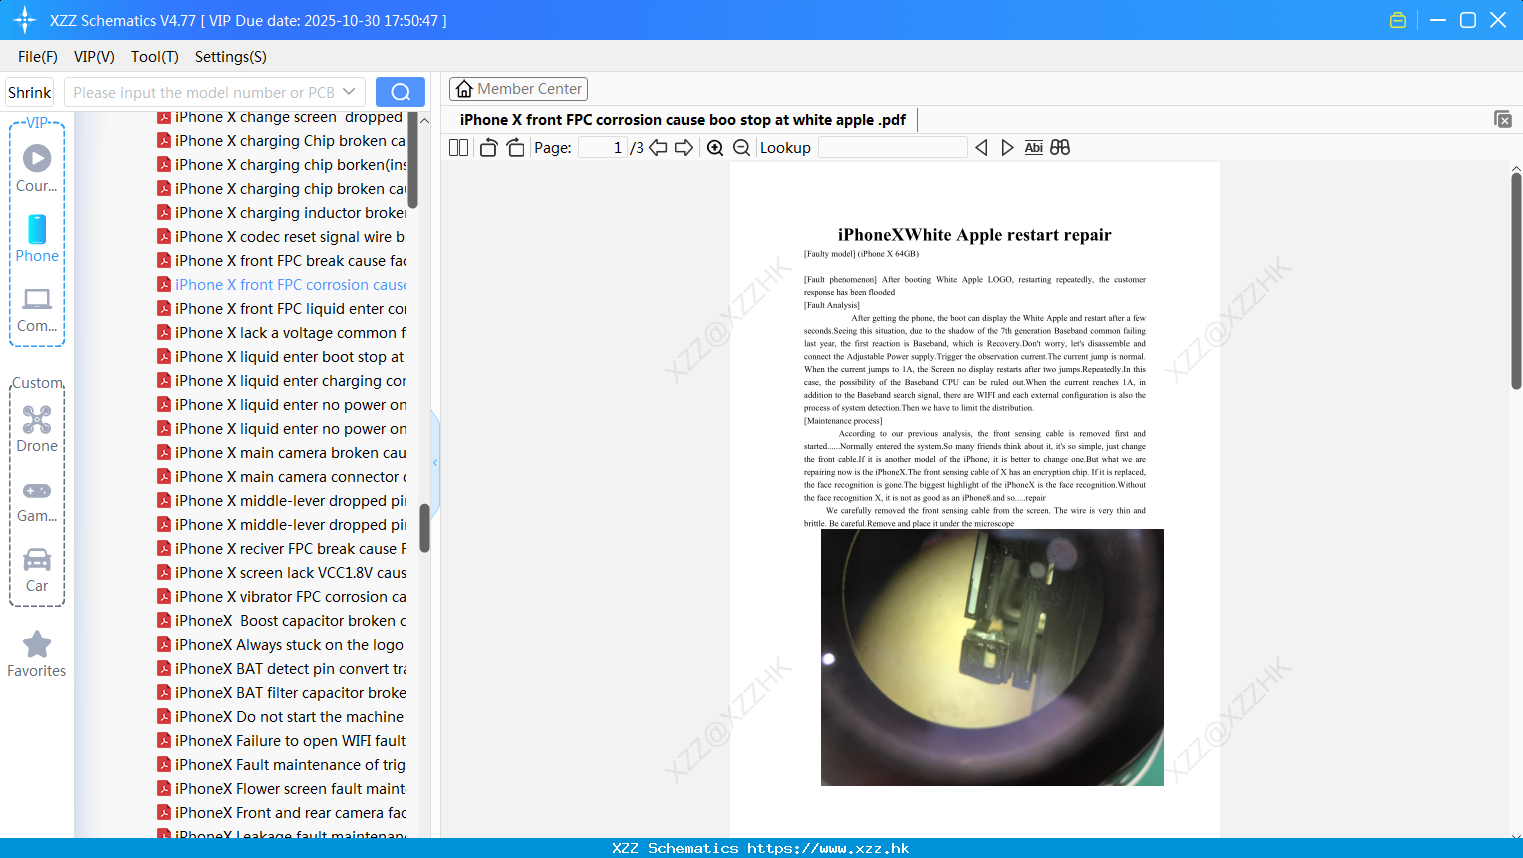Screen dimensions: 1523x858
Task: Open 'iPhoneX Front and rear camera' file
Action: [281, 813]
